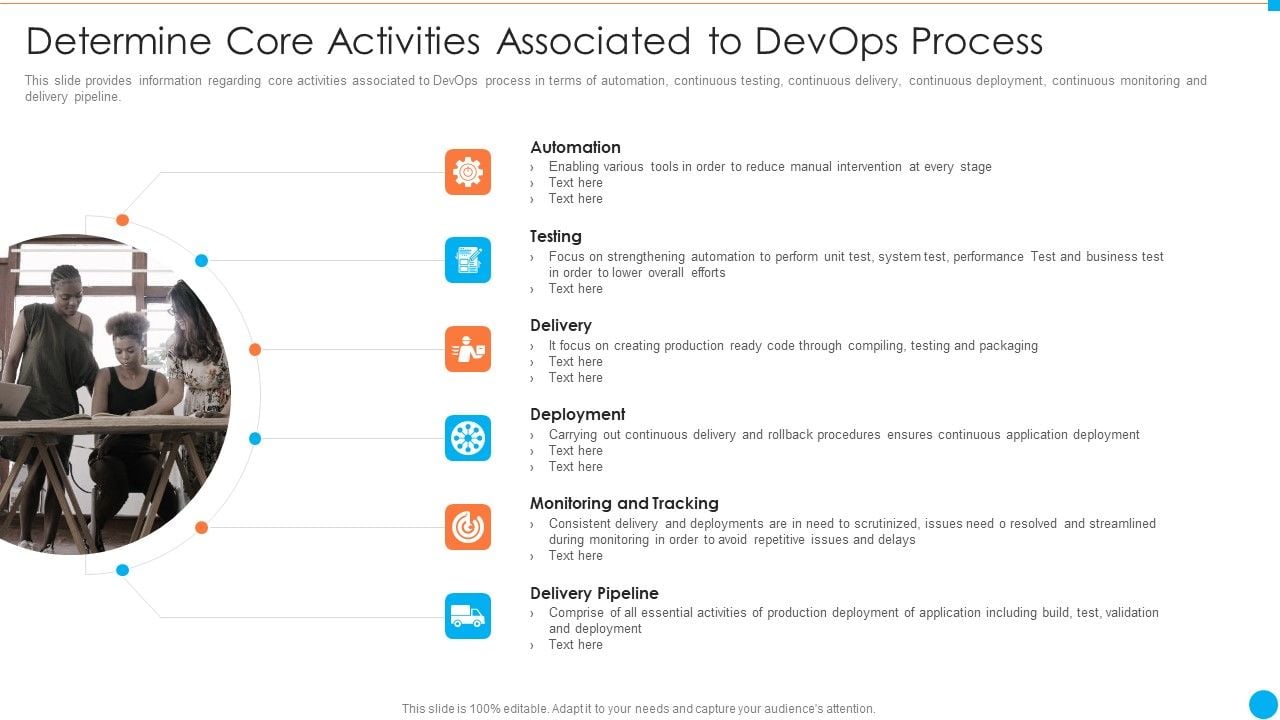Click the blue circle in the bottom-right corner

tap(1264, 704)
